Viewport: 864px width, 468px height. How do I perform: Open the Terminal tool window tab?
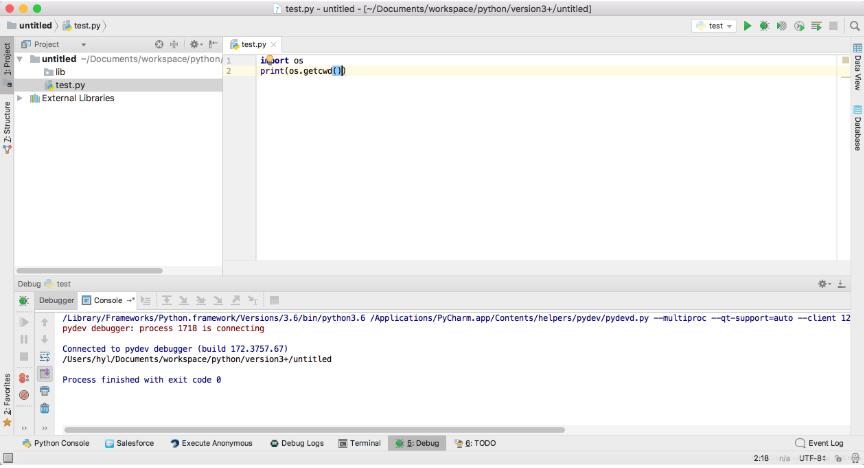[x=359, y=443]
